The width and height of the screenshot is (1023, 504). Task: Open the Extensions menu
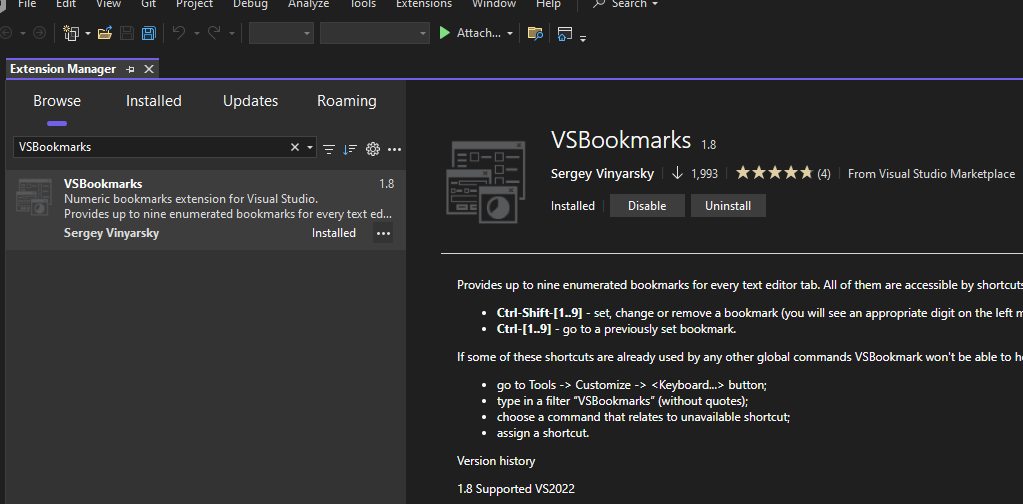point(423,4)
